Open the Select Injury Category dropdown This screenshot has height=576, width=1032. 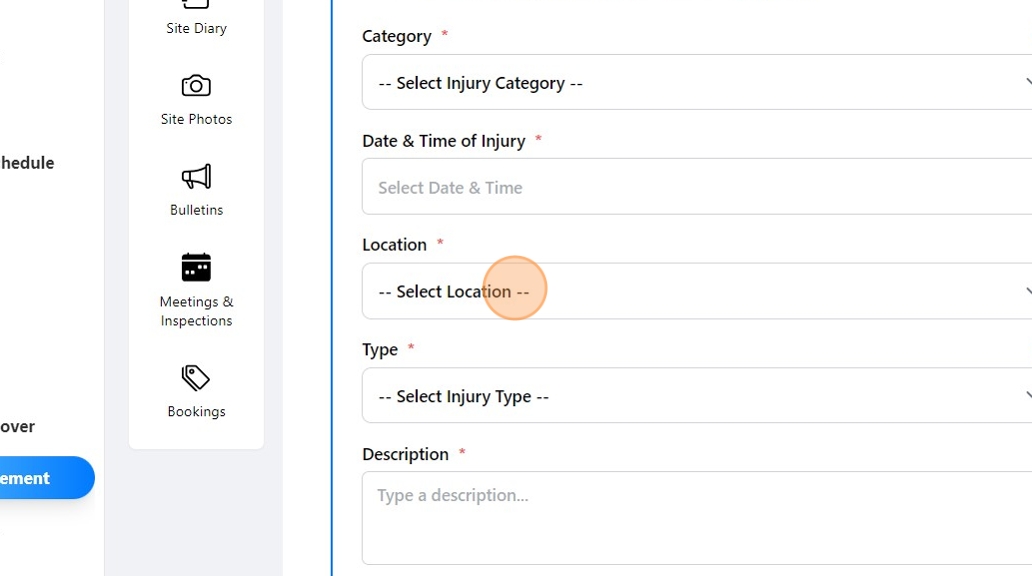pyautogui.click(x=697, y=82)
